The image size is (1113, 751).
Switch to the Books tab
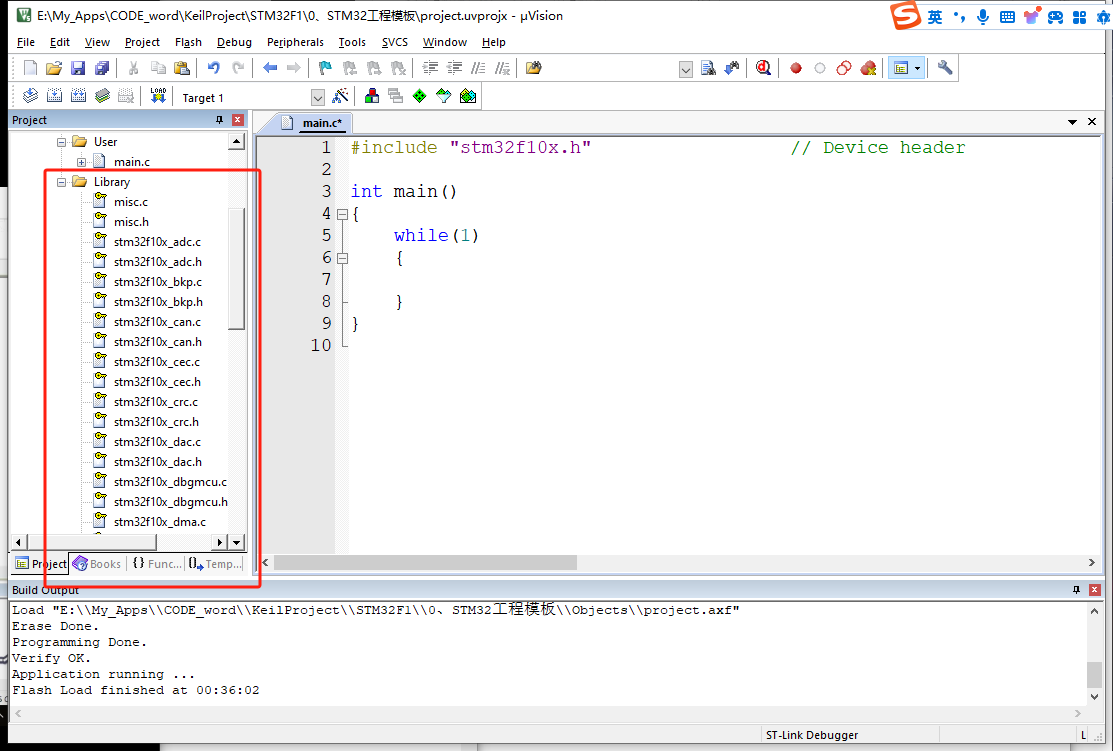[x=97, y=564]
